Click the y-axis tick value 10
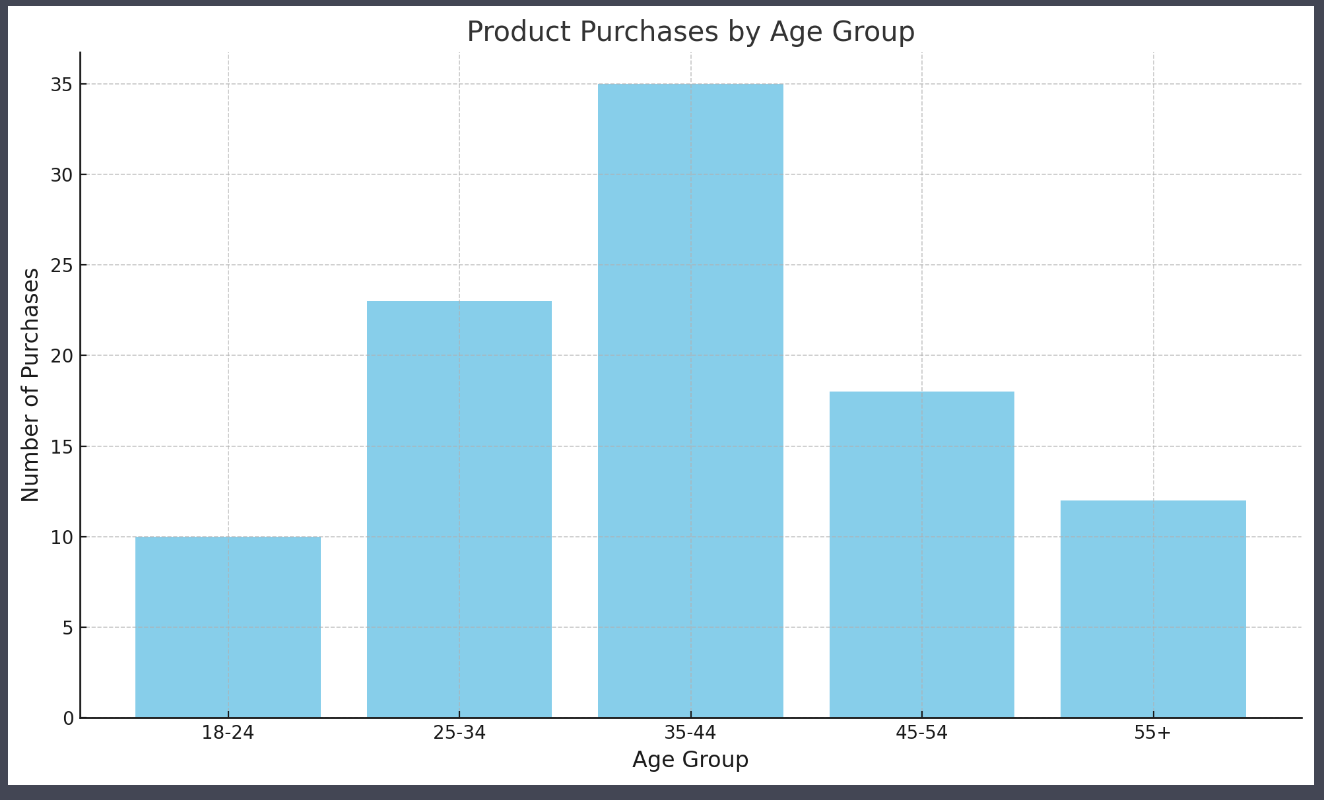 click(x=62, y=537)
